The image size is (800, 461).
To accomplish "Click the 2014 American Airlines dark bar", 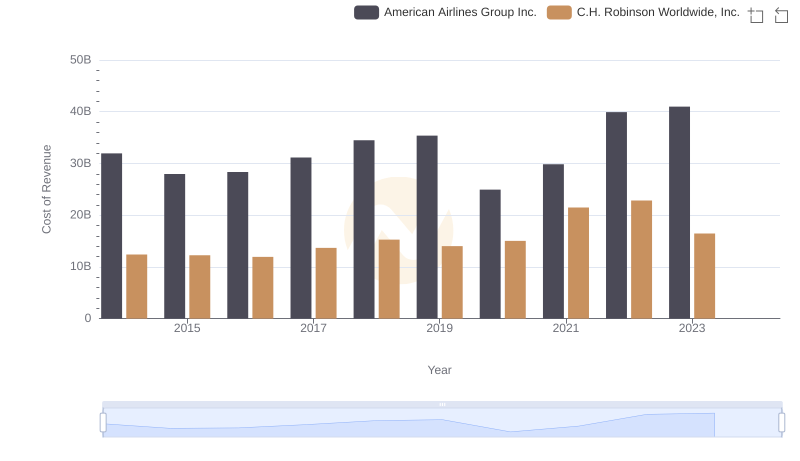I will 111,236.
